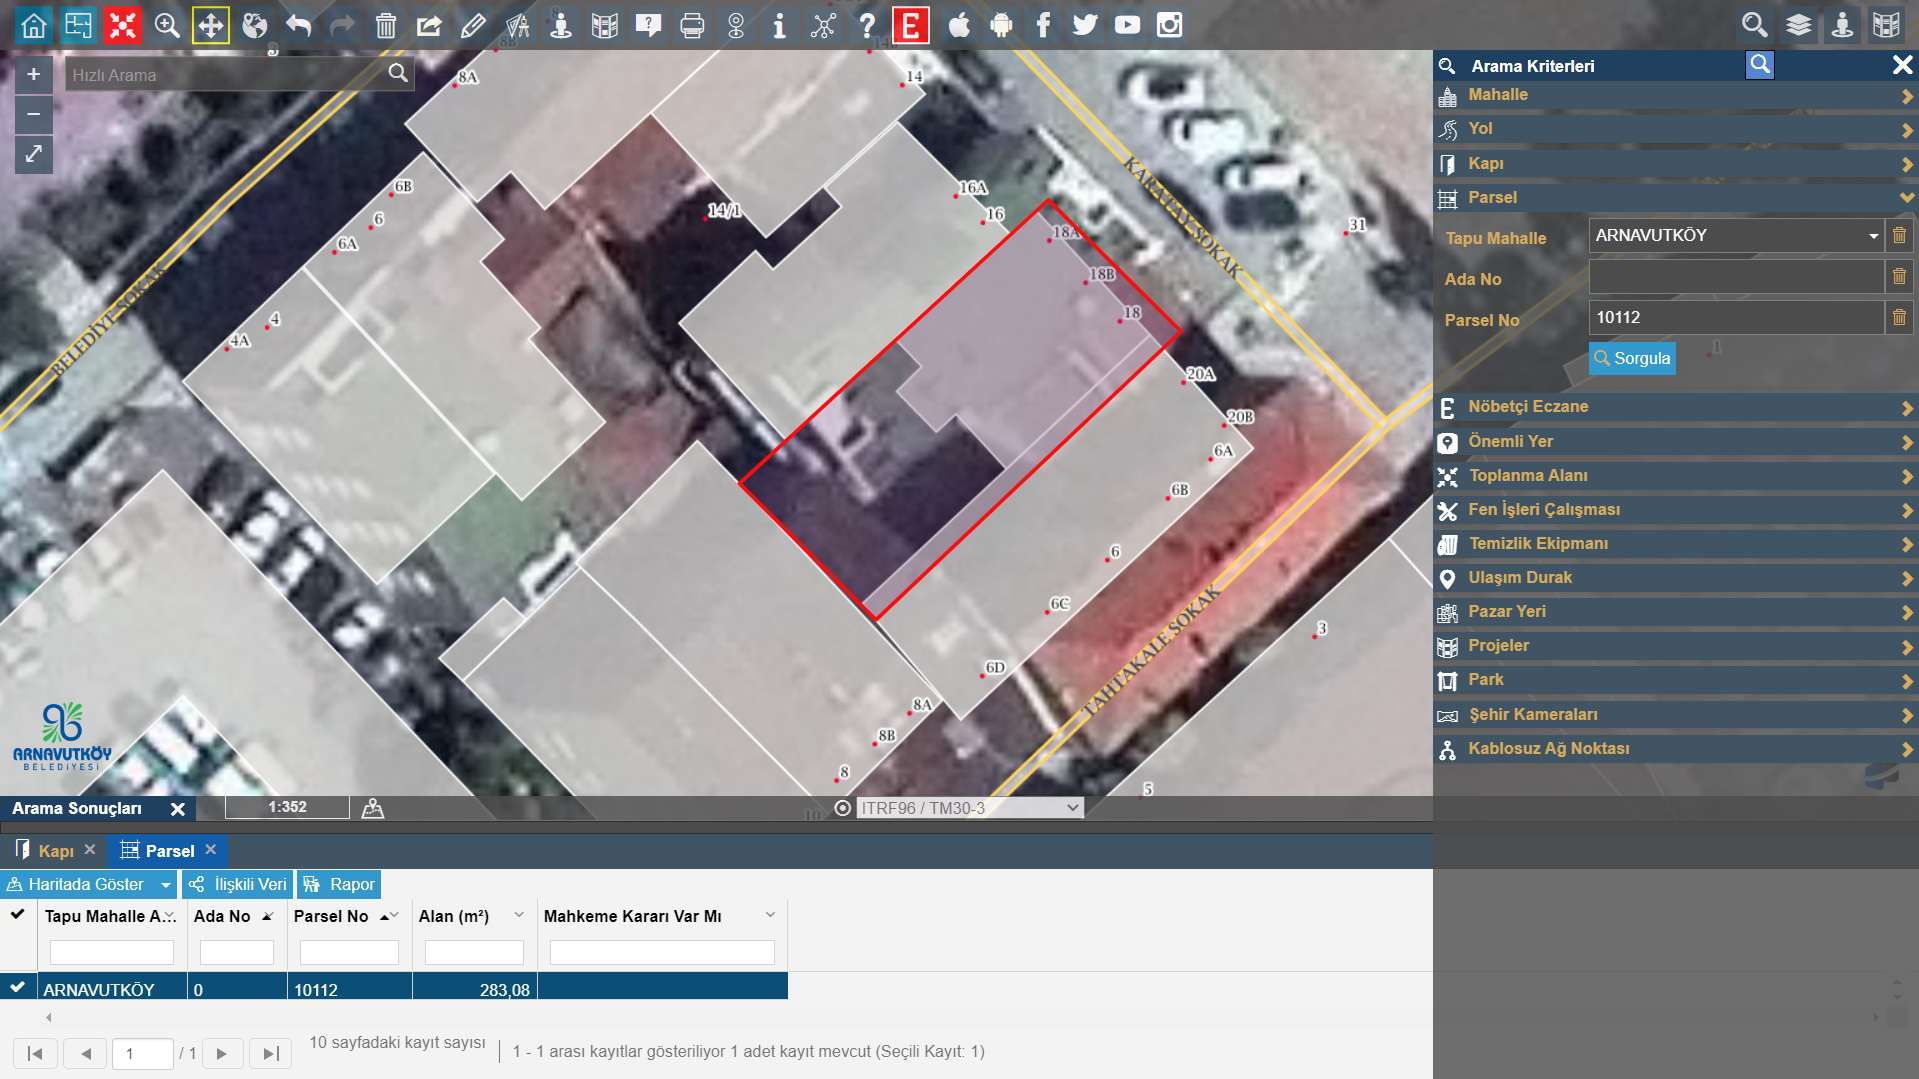
Task: Uncheck the ARNAVUTKÖY row checkbox
Action: [x=18, y=987]
